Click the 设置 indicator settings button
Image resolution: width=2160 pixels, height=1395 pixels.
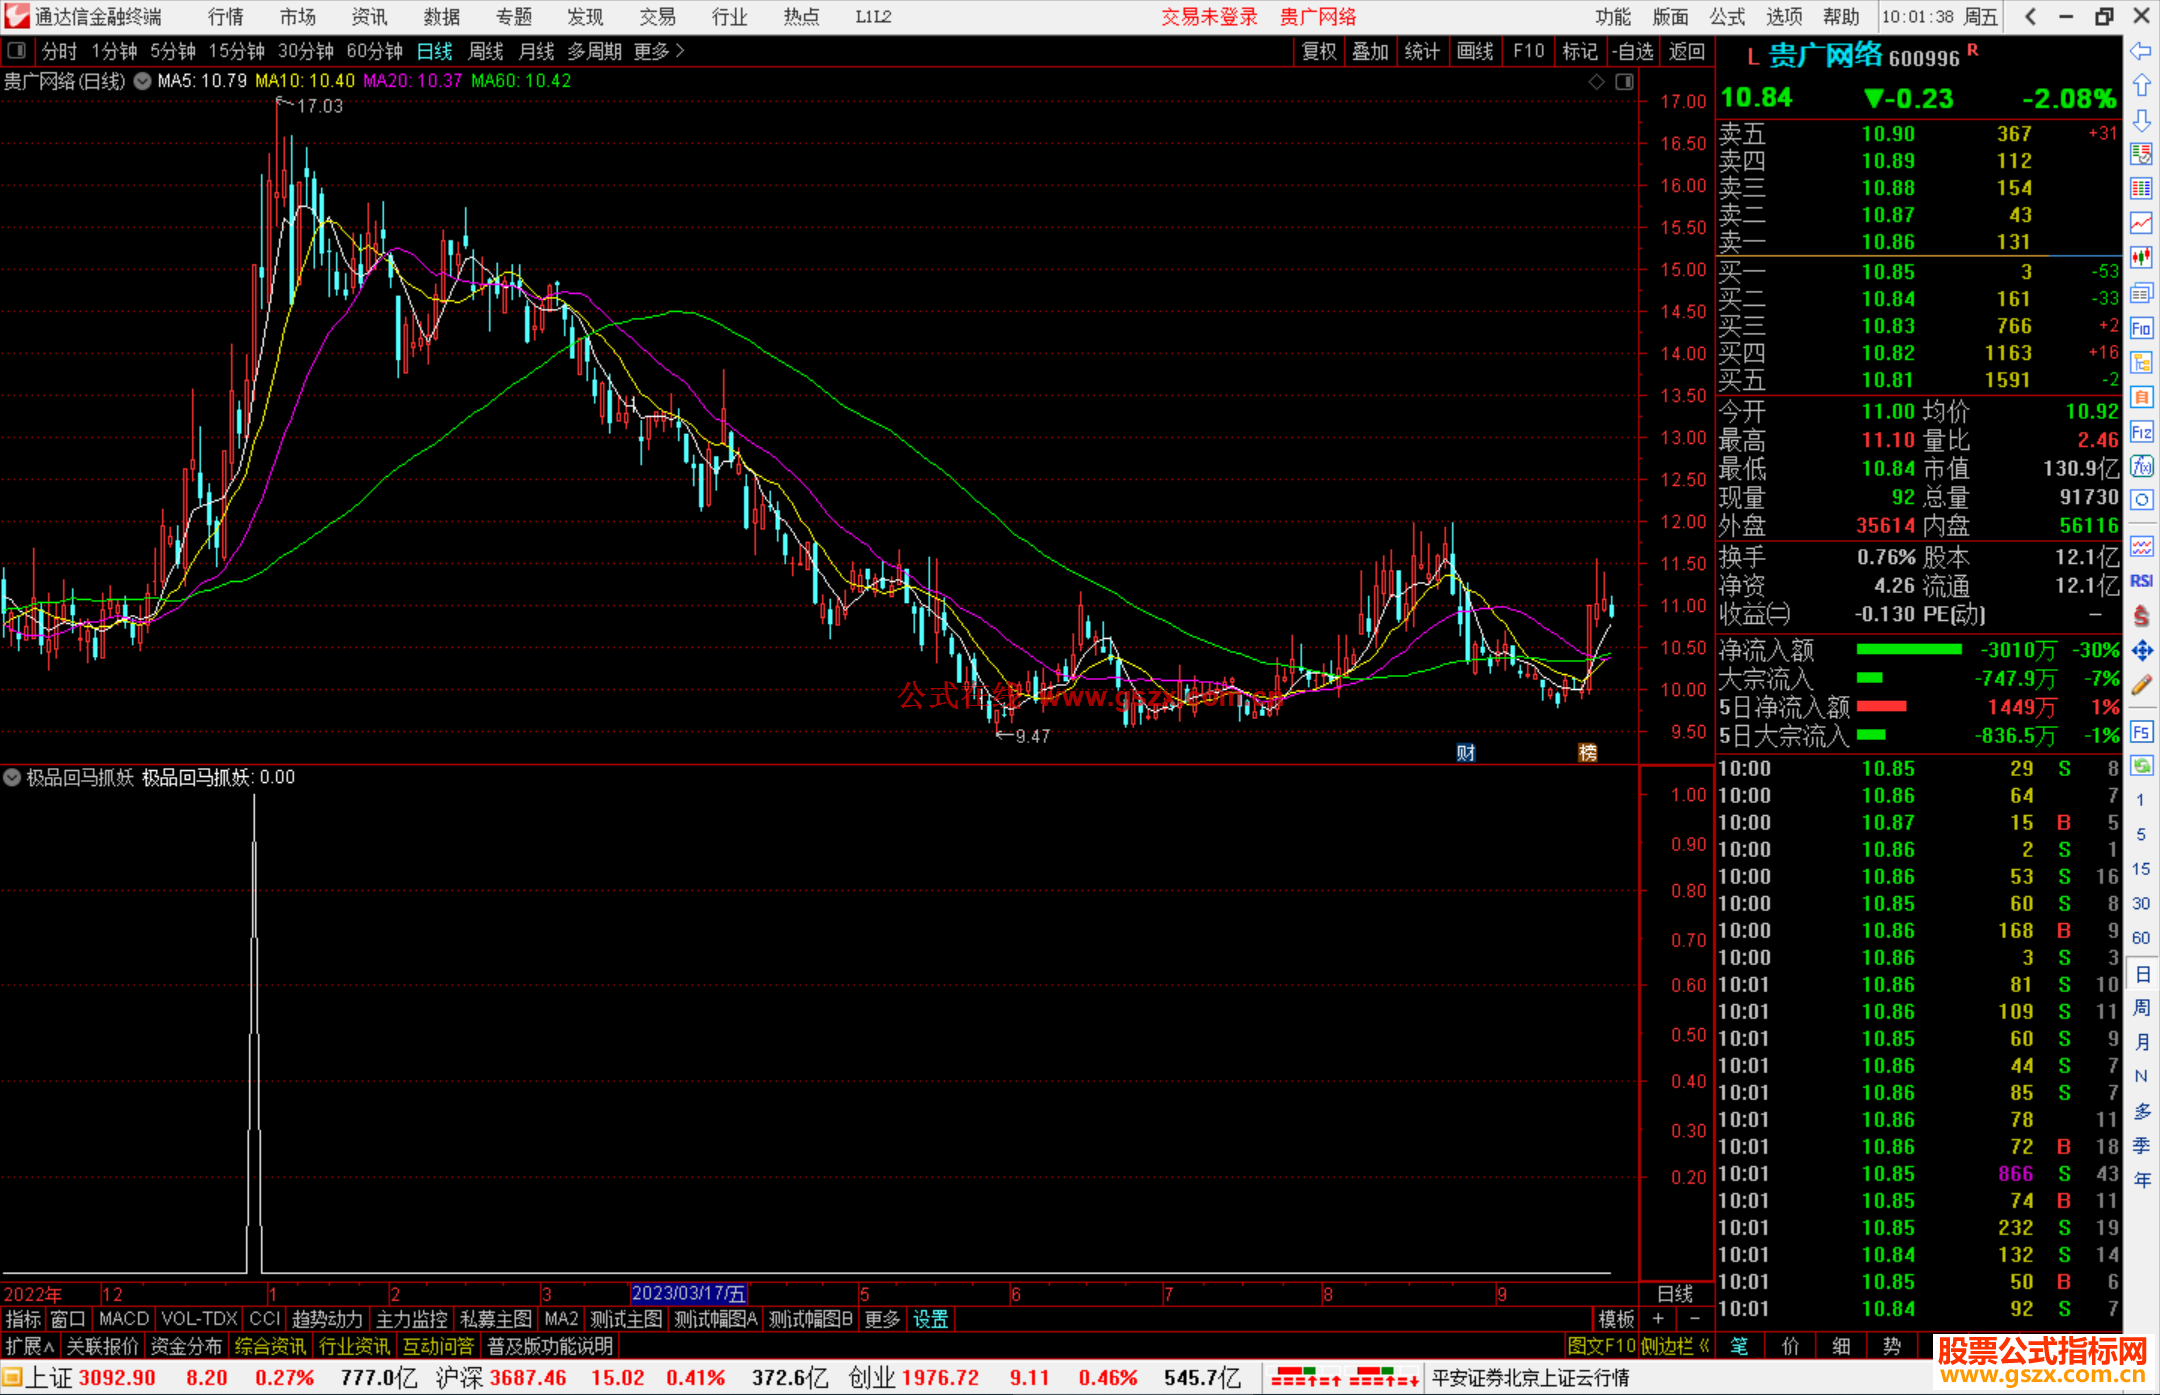coord(930,1319)
